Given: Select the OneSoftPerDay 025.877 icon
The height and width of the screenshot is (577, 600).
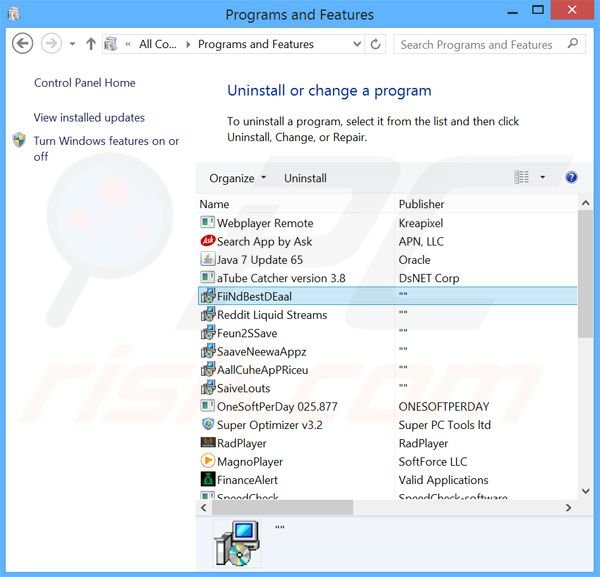Looking at the screenshot, I should coord(207,406).
